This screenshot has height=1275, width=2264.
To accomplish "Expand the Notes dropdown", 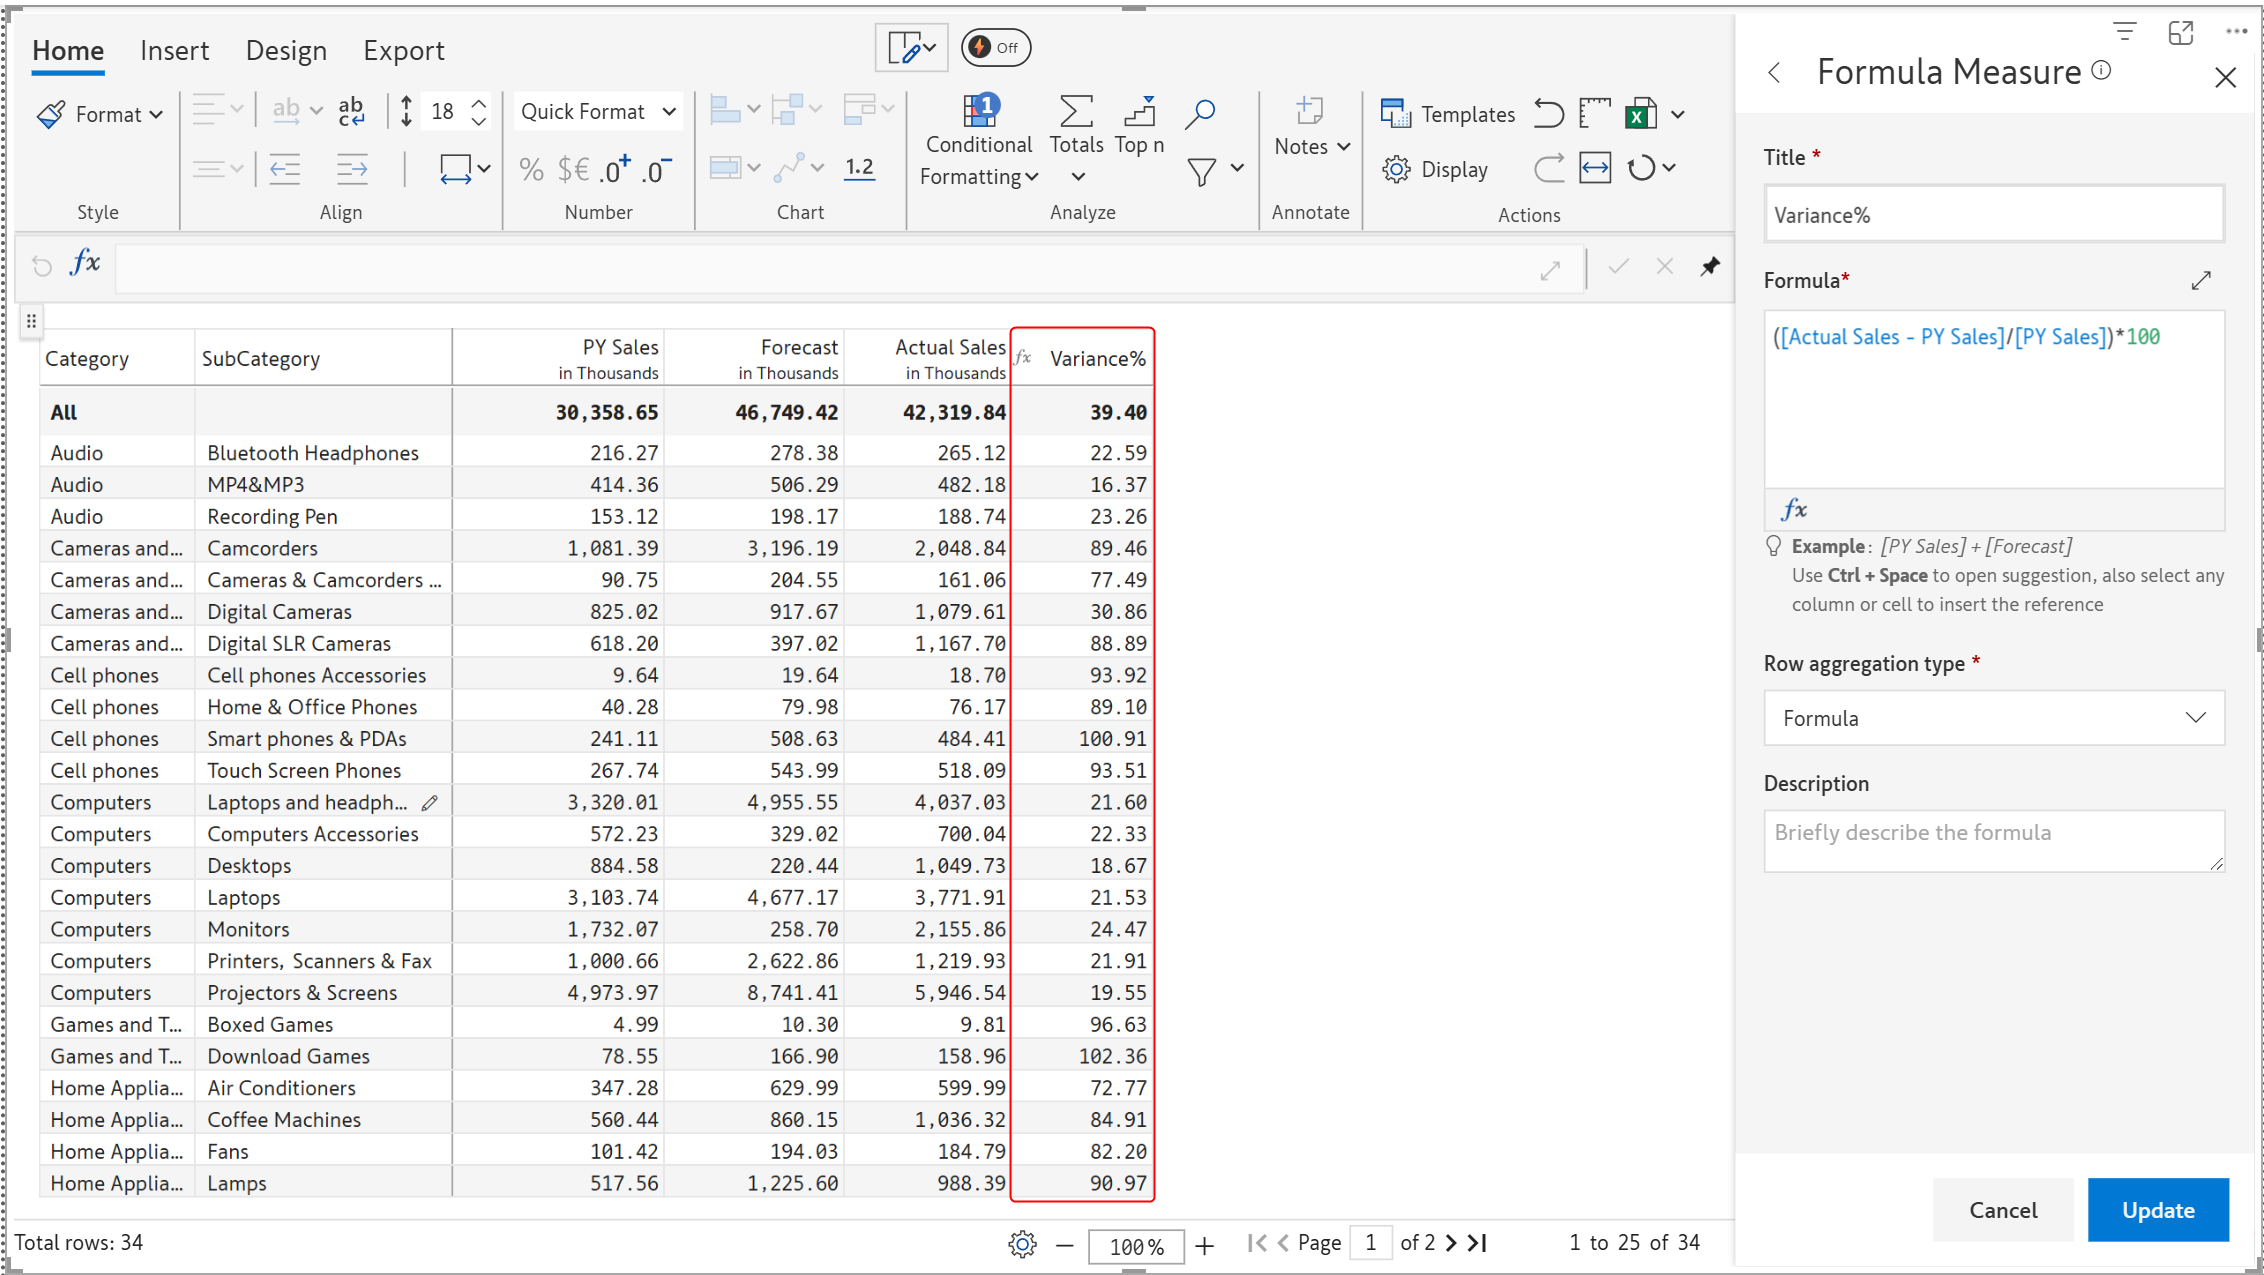I will click(1312, 146).
